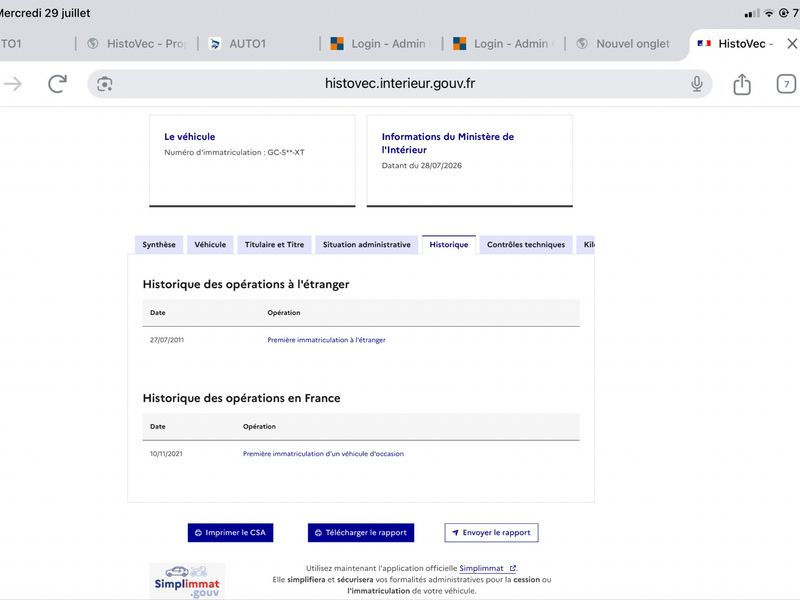800x600 pixels.
Task: Click Première immatriculation d'un véhicule d'occasion link
Action: click(323, 454)
